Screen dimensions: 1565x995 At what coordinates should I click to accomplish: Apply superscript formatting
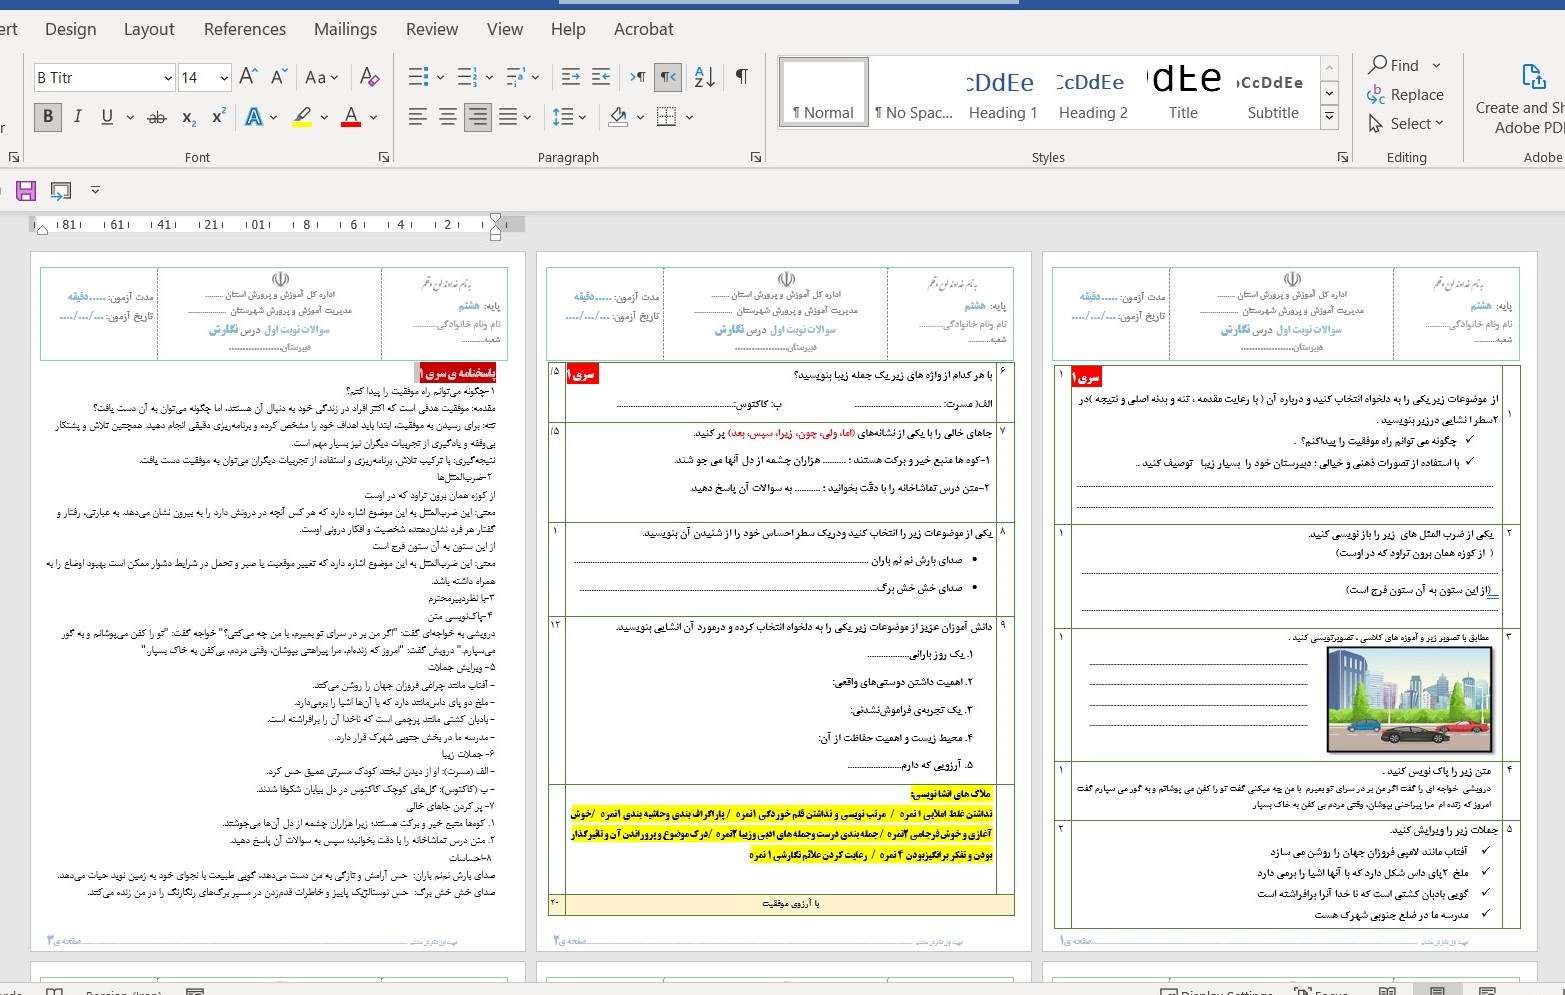[217, 117]
